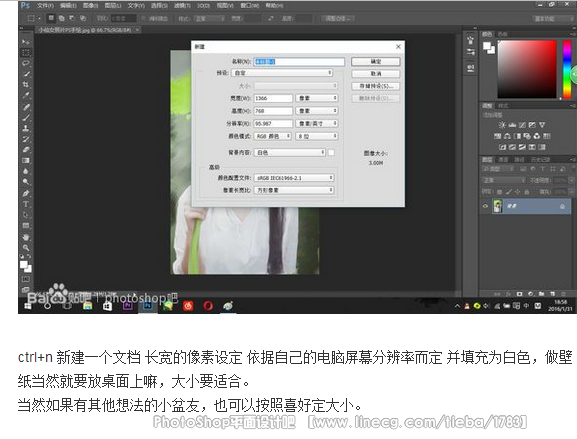Select the Zoom tool in the toolbox
Image resolution: width=577 pixels, height=439 pixels.
click(25, 248)
